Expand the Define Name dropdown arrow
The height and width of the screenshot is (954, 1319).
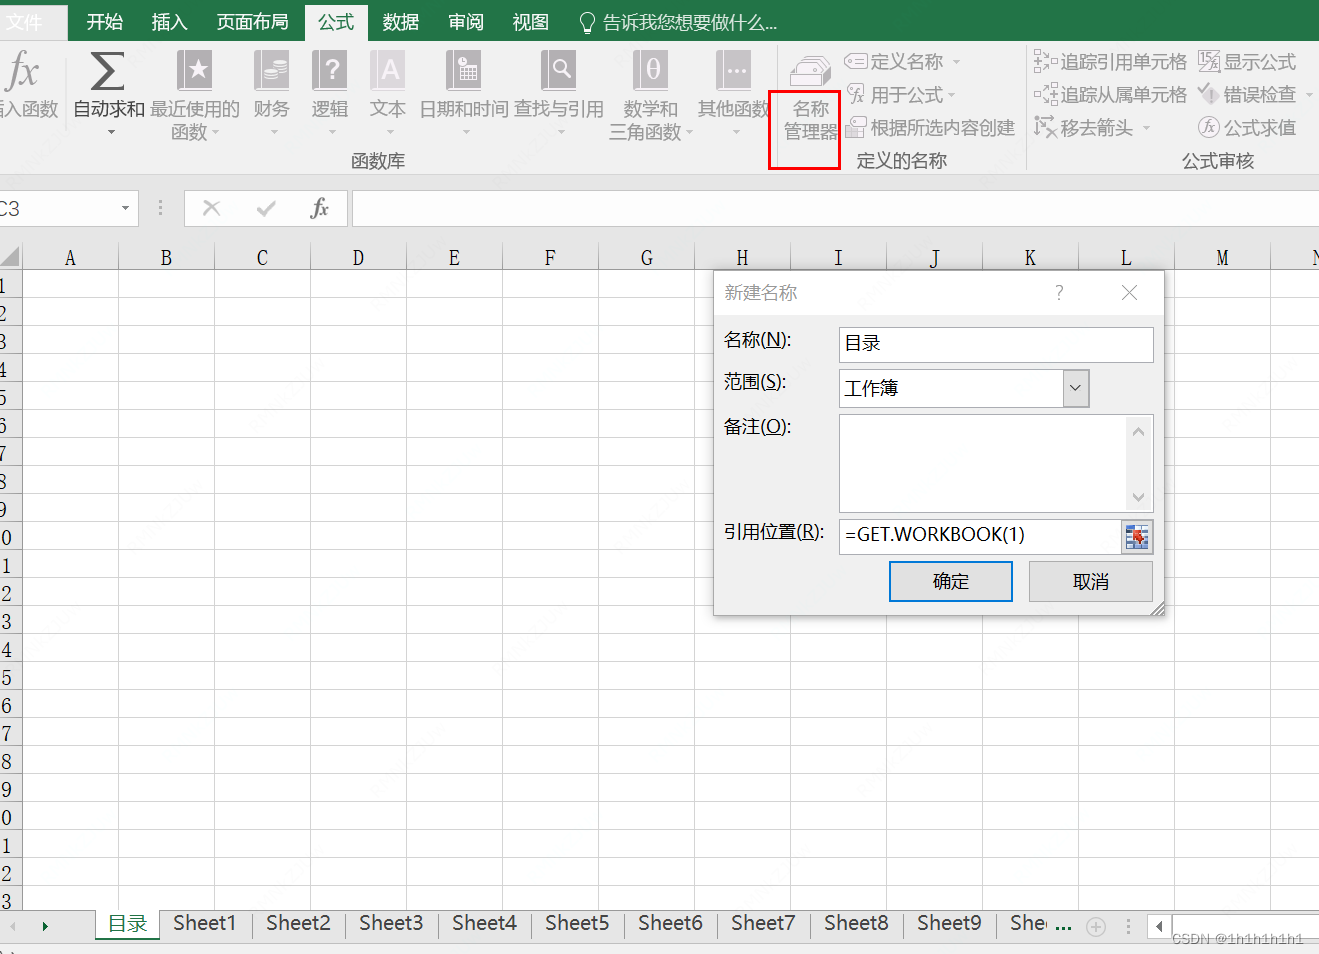tap(956, 62)
